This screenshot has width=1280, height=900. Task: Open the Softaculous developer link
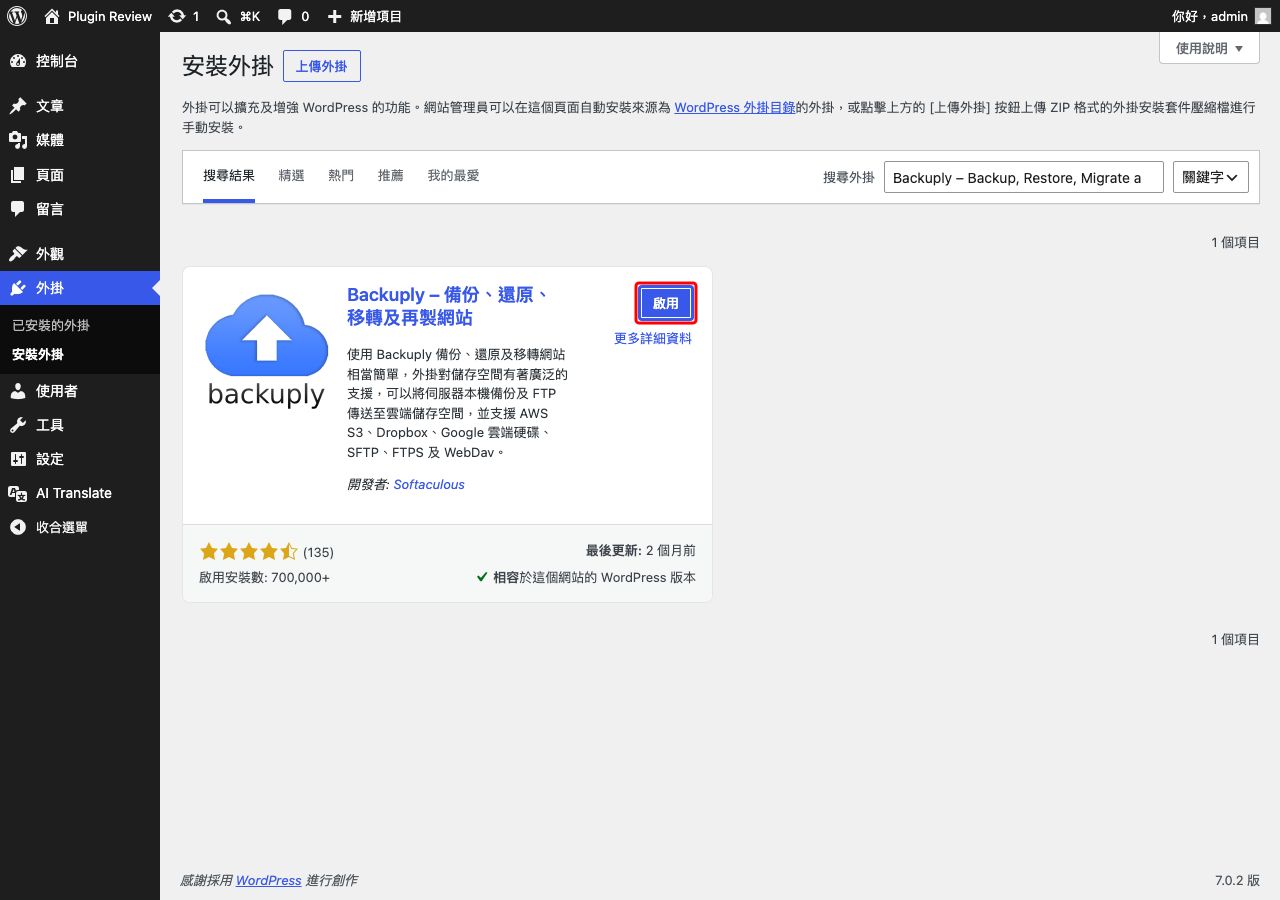[x=429, y=485]
